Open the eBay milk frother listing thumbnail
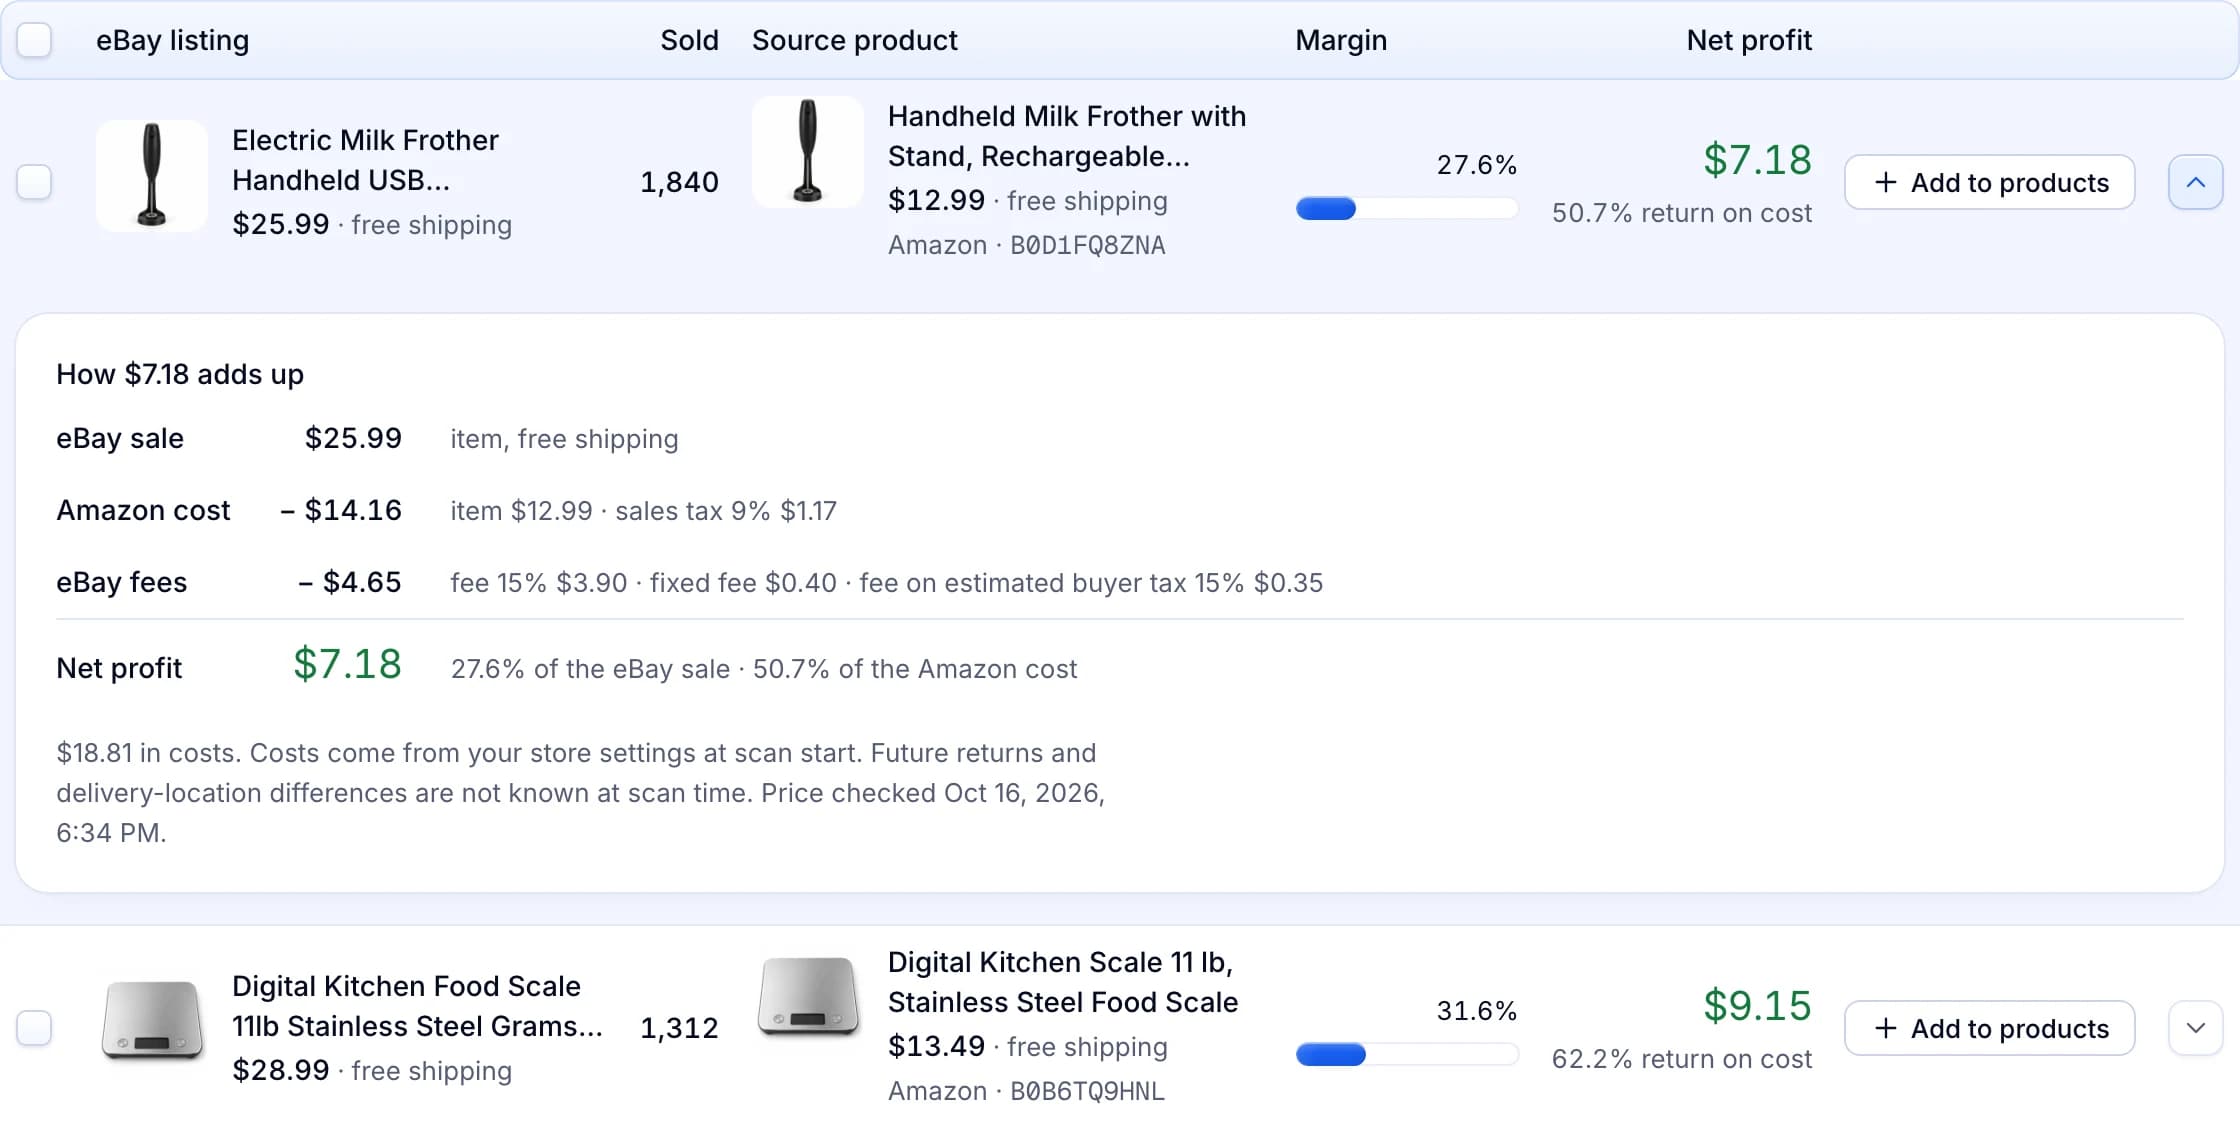The image size is (2240, 1128). click(152, 176)
